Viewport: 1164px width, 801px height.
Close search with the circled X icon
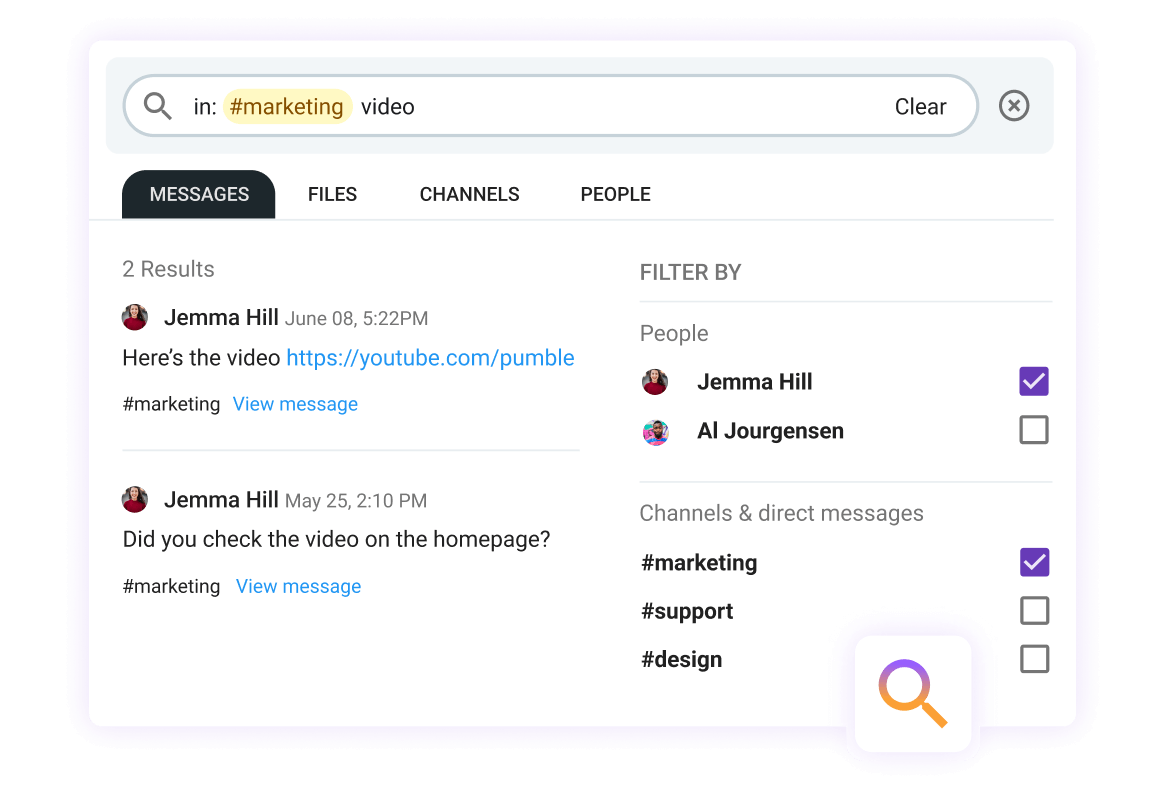pyautogui.click(x=1013, y=105)
